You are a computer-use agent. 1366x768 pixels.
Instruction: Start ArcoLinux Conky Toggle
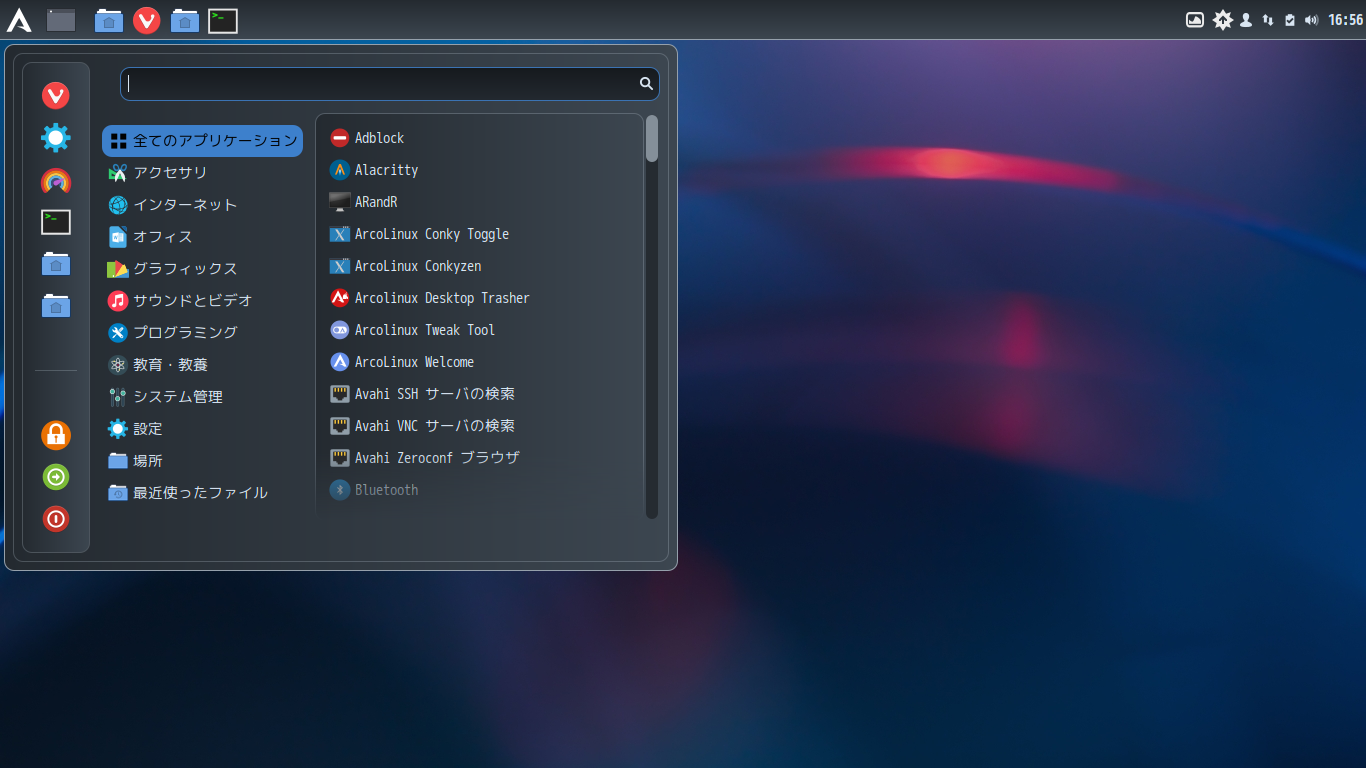click(x=479, y=234)
